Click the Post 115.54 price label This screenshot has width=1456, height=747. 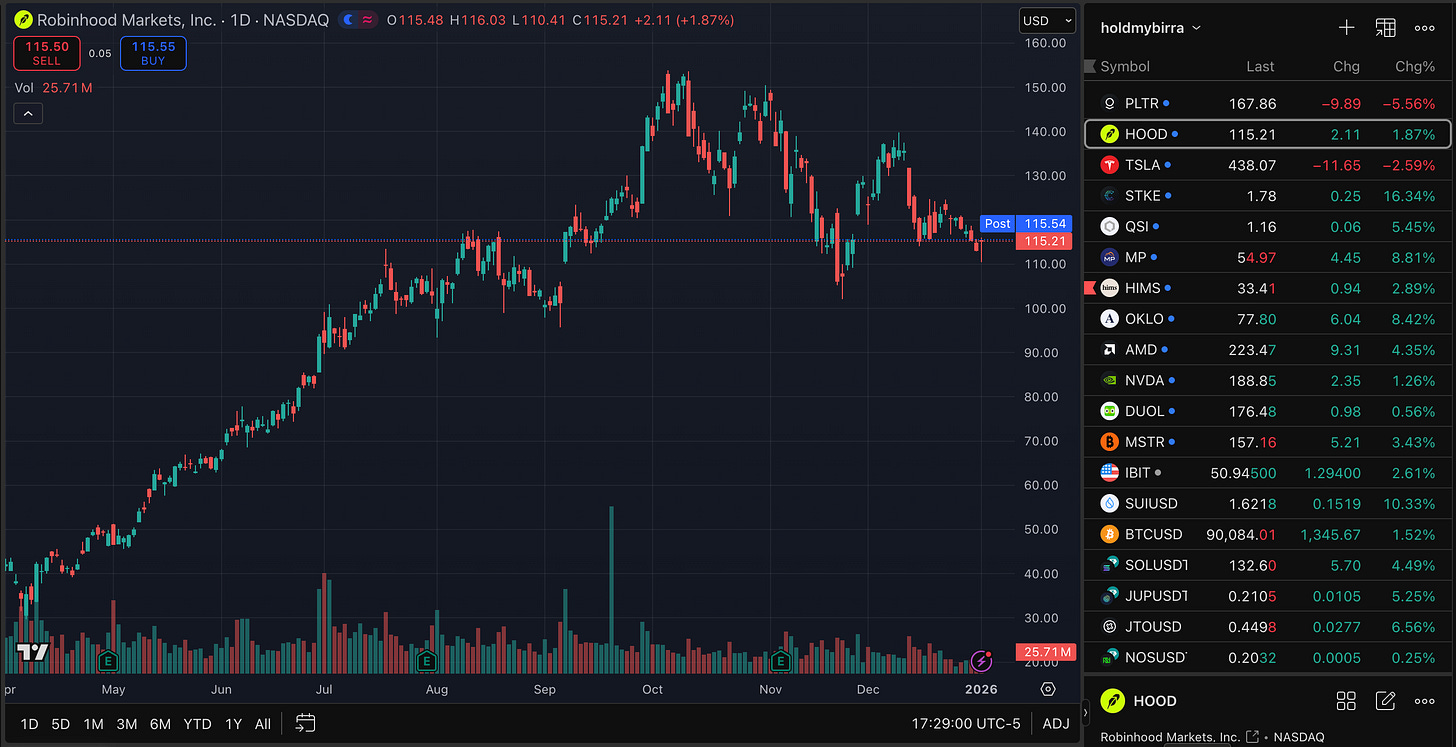(1026, 224)
